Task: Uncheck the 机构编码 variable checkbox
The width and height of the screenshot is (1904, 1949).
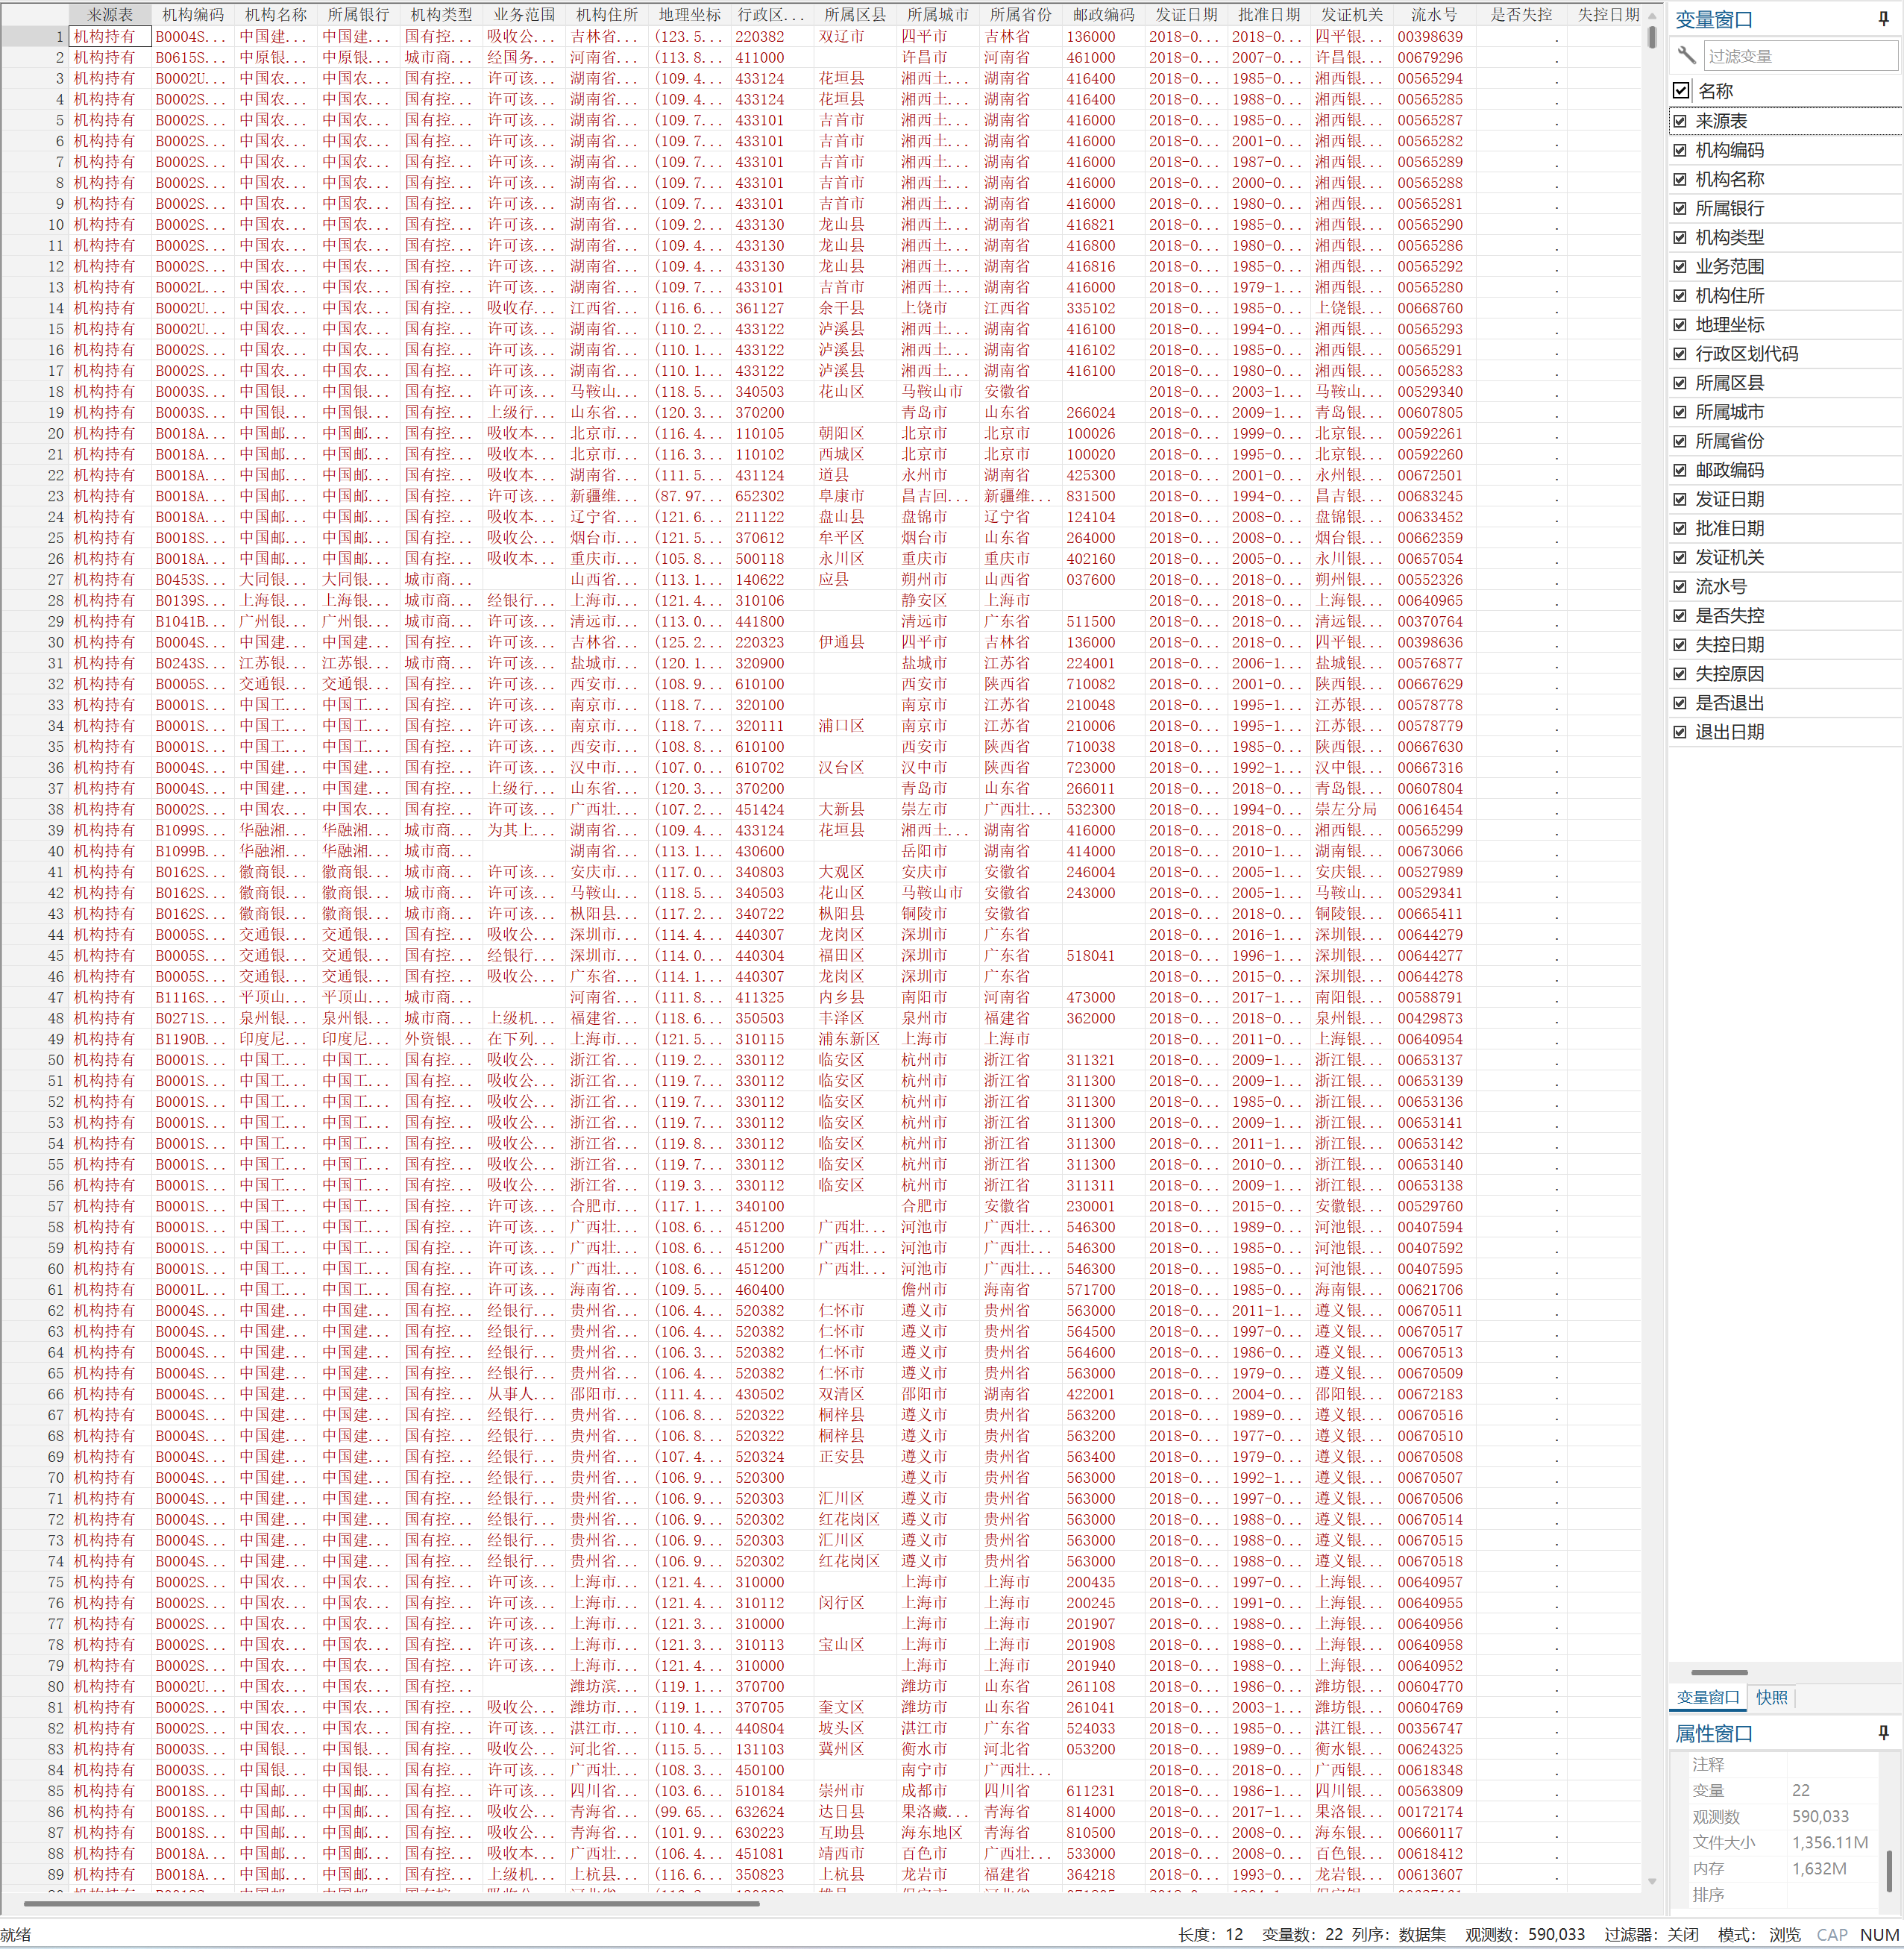Action: click(1680, 150)
